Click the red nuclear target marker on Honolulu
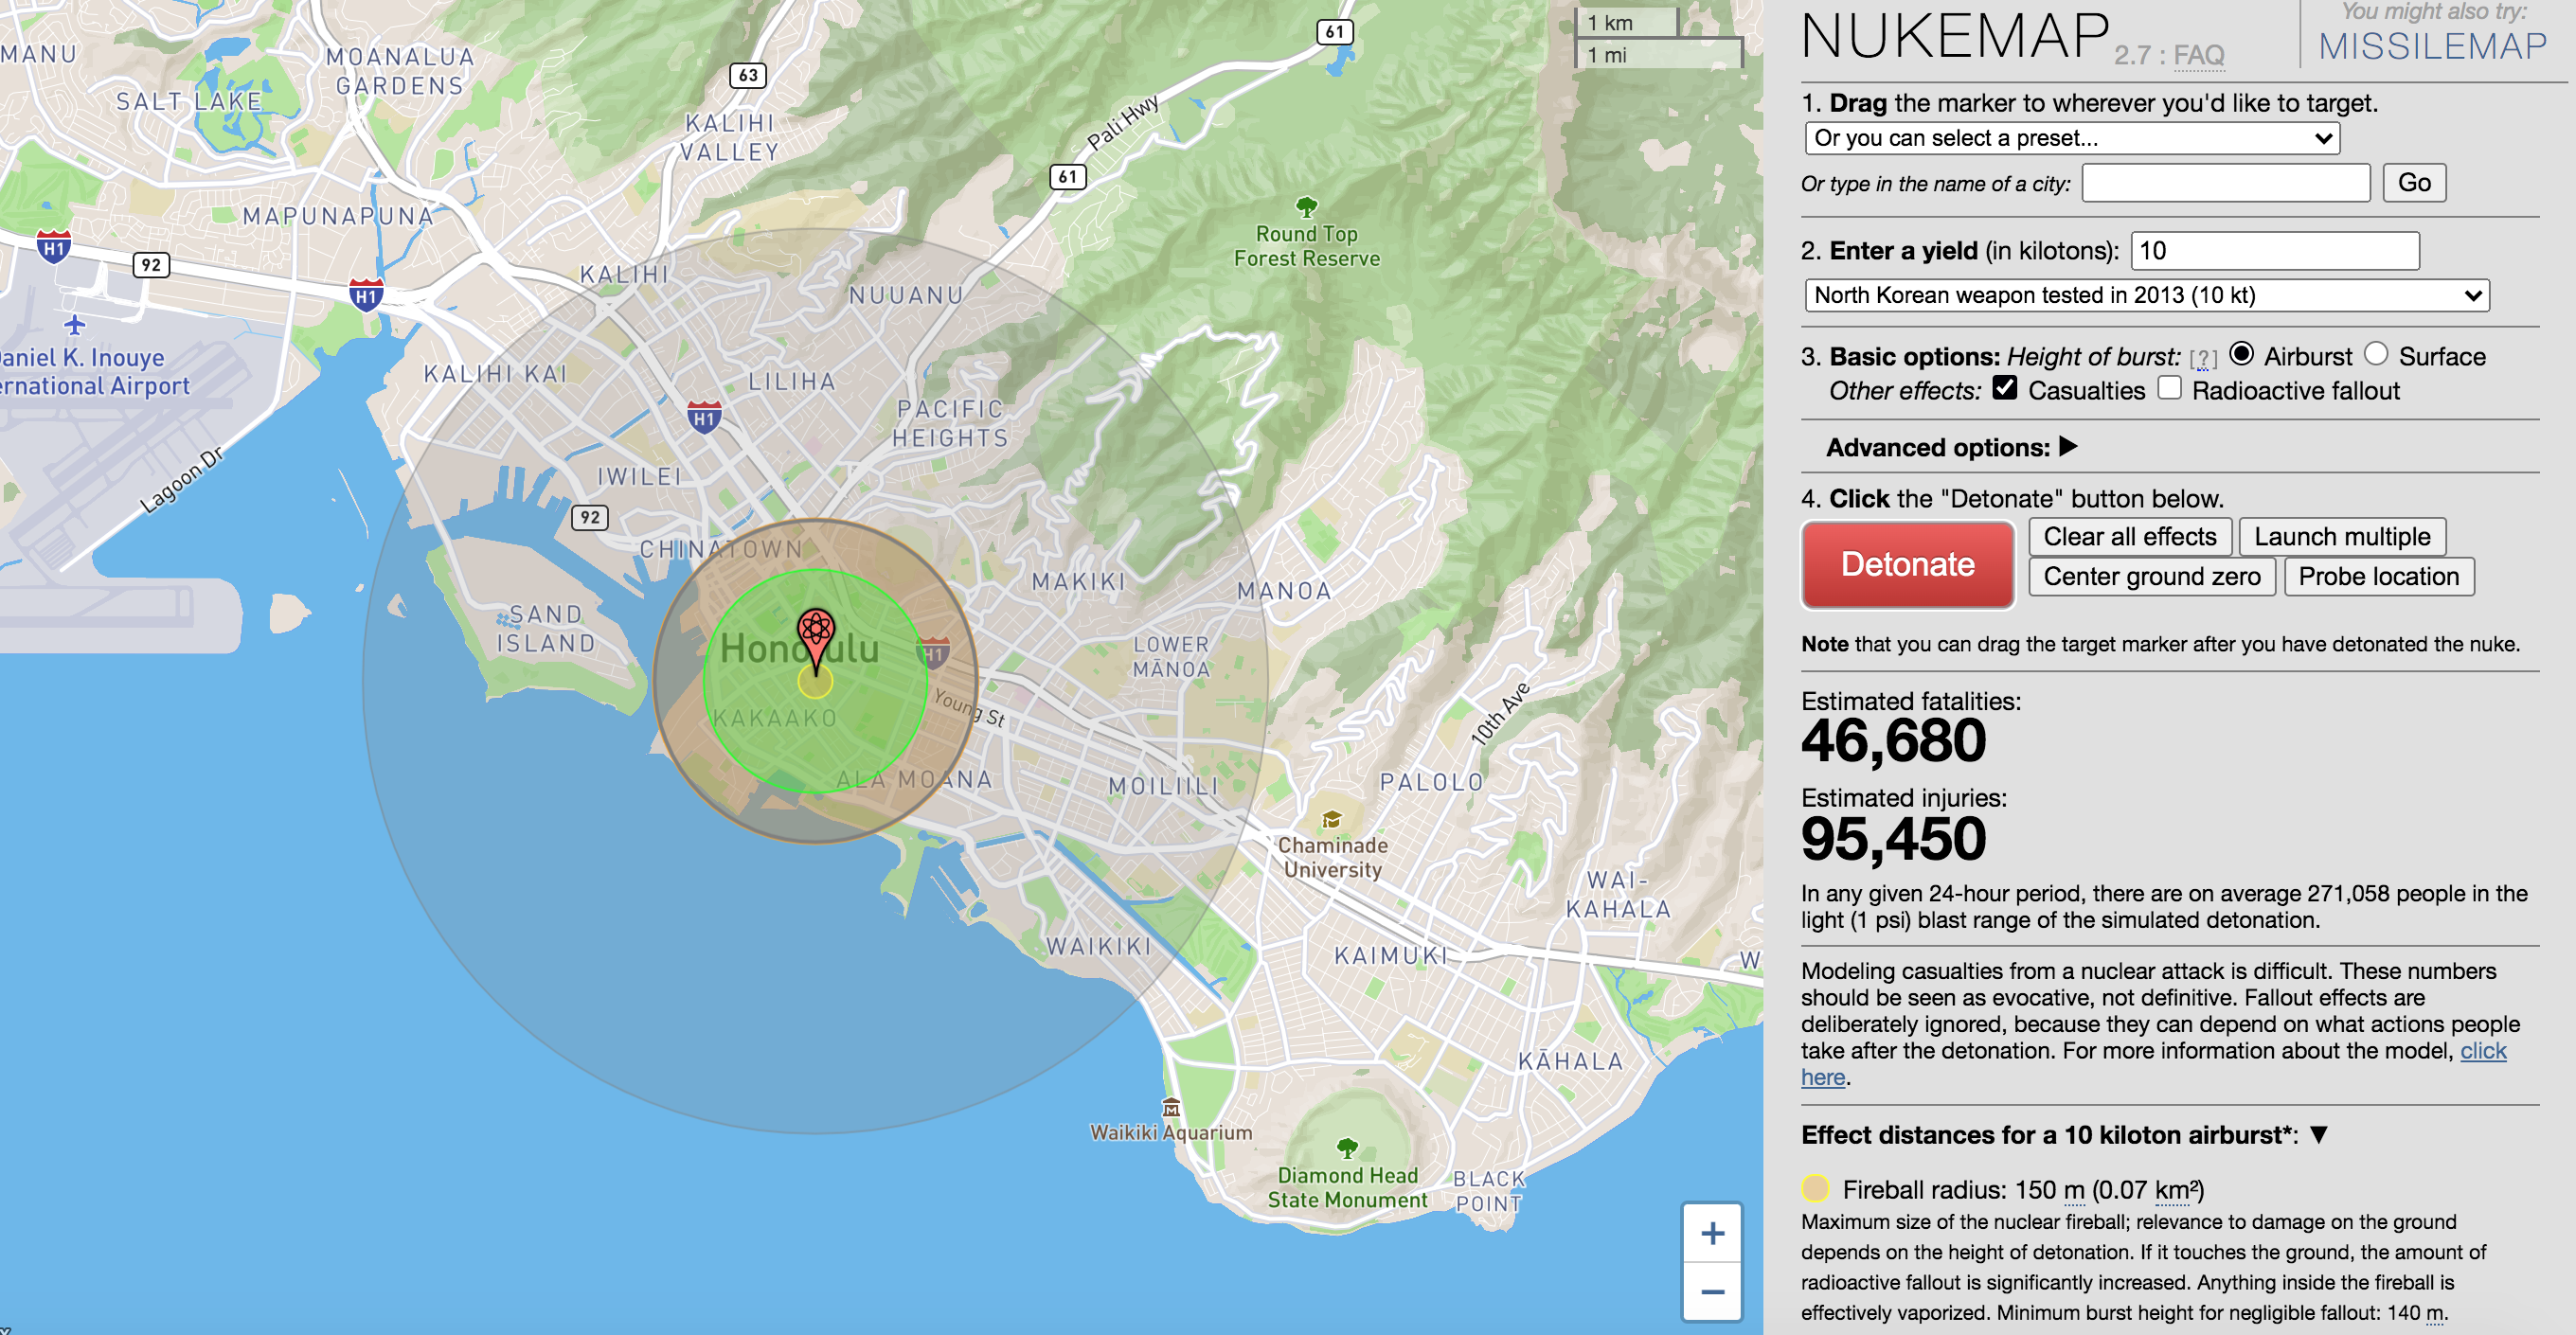Screen dimensions: 2576x1335 [x=816, y=640]
